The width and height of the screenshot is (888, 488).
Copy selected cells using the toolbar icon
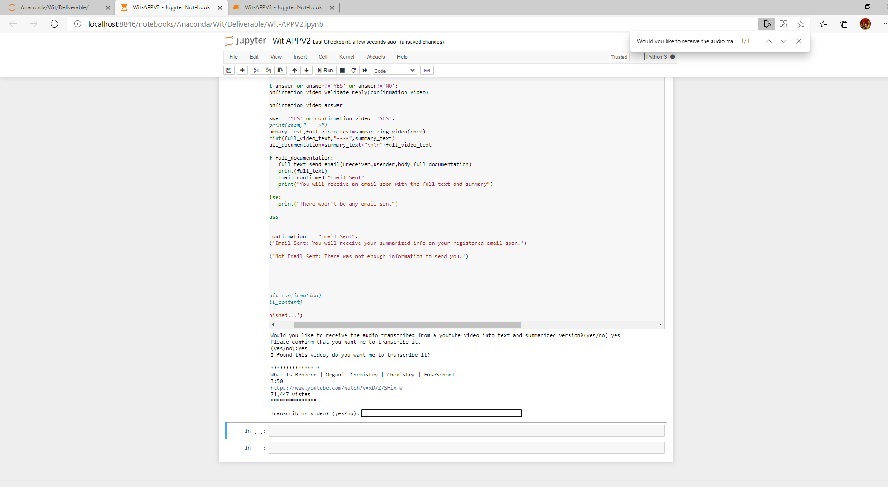click(x=268, y=70)
